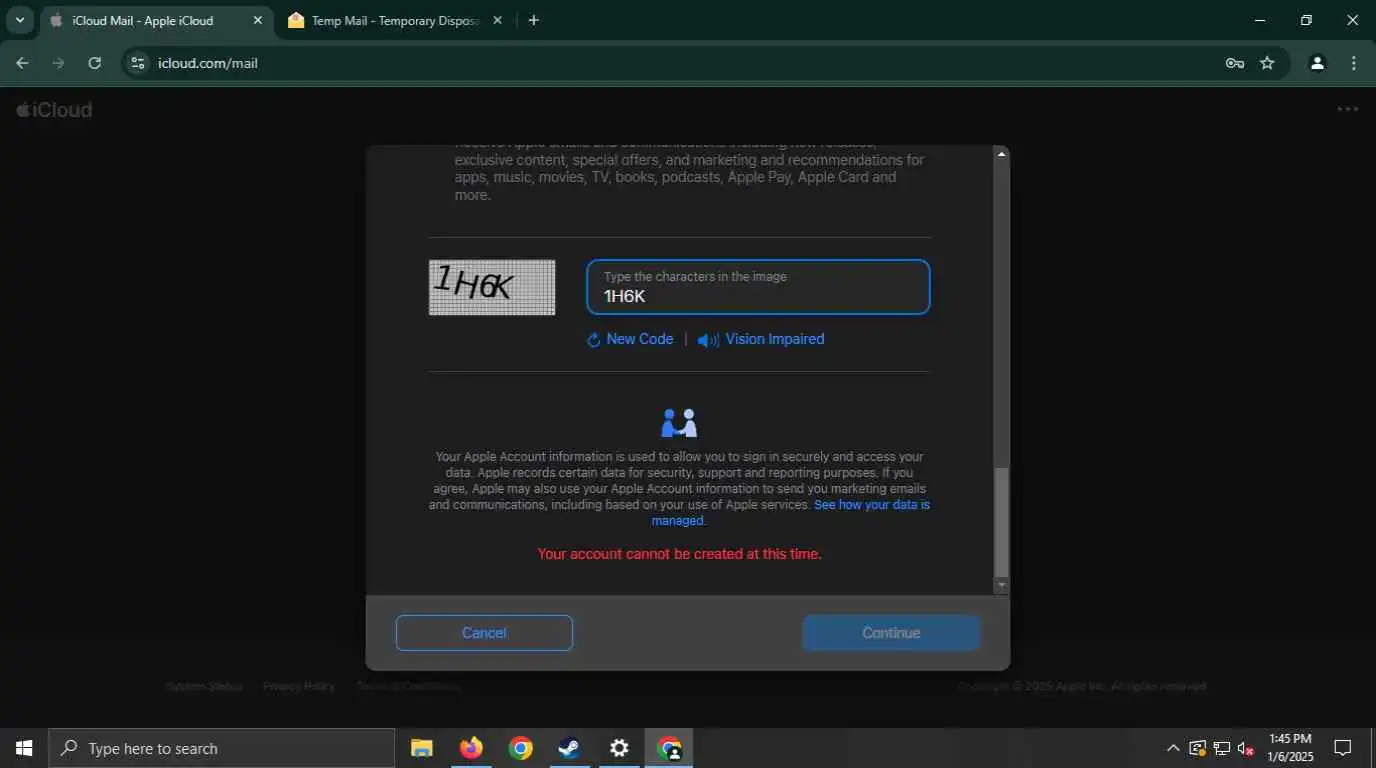Open Windows Start menu

[x=24, y=748]
